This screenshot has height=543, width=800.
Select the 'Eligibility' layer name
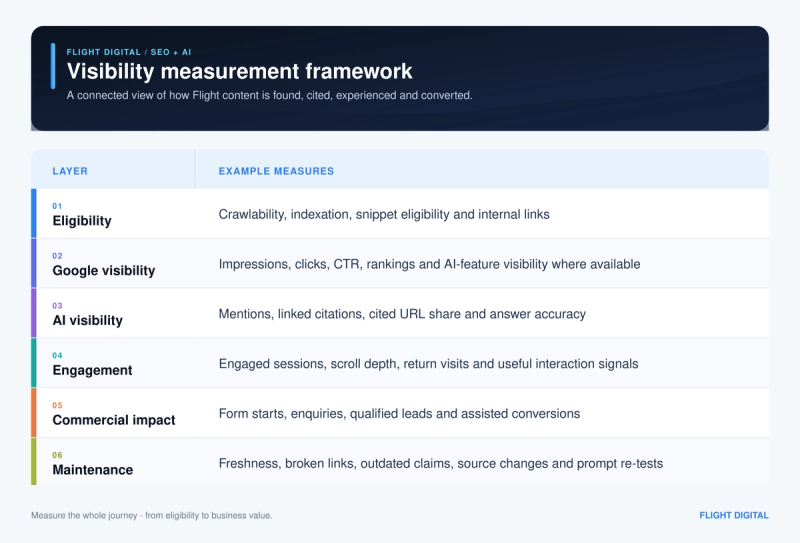(82, 220)
